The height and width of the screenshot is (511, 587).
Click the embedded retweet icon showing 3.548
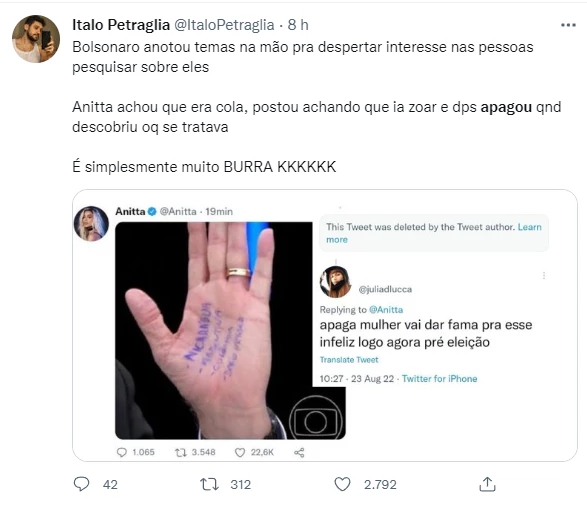pos(181,452)
